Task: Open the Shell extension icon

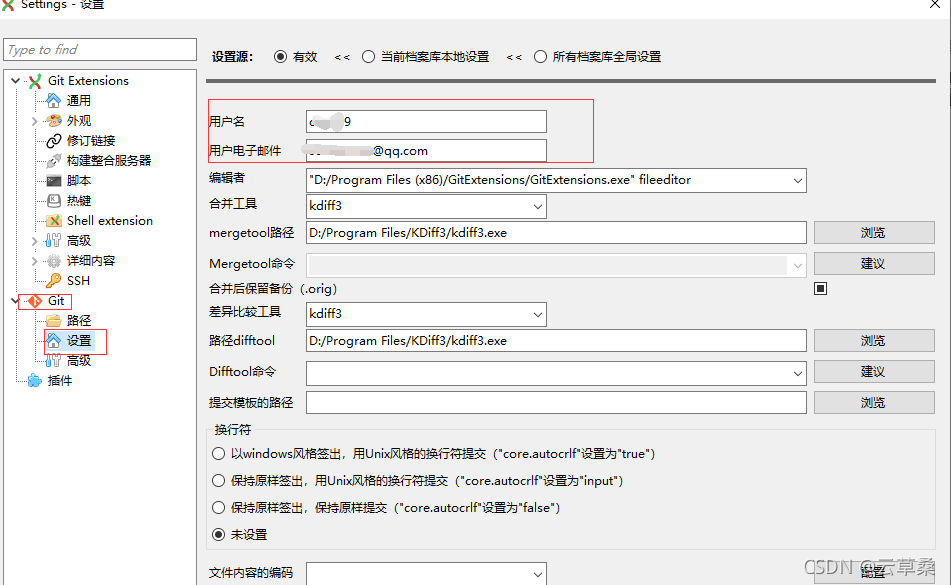Action: (54, 221)
